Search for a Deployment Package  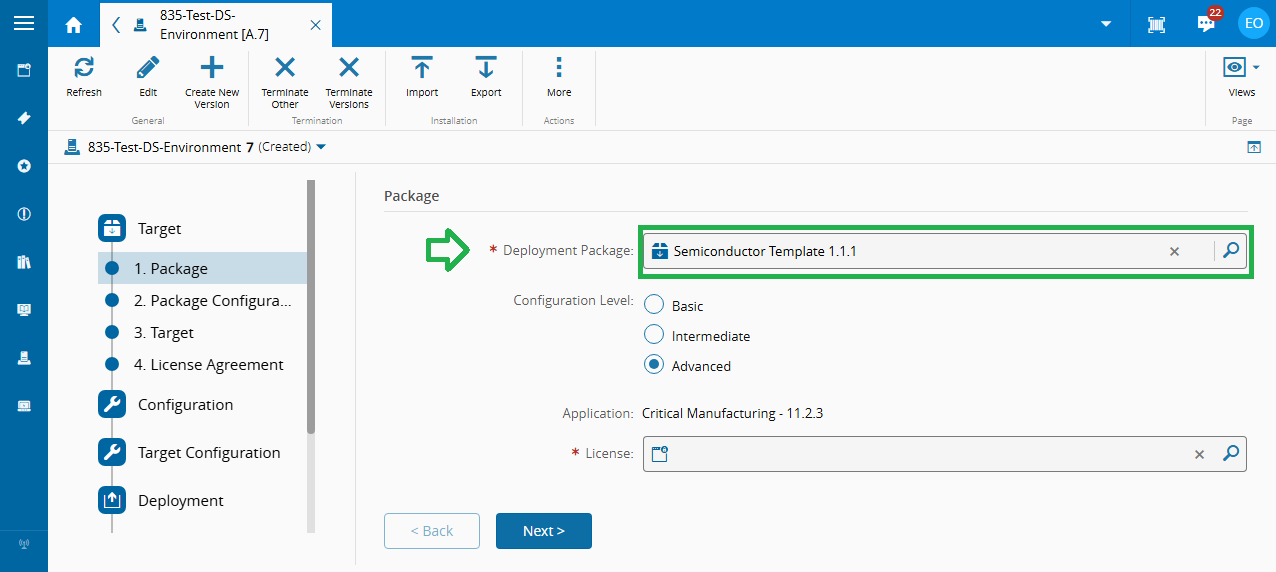1231,251
